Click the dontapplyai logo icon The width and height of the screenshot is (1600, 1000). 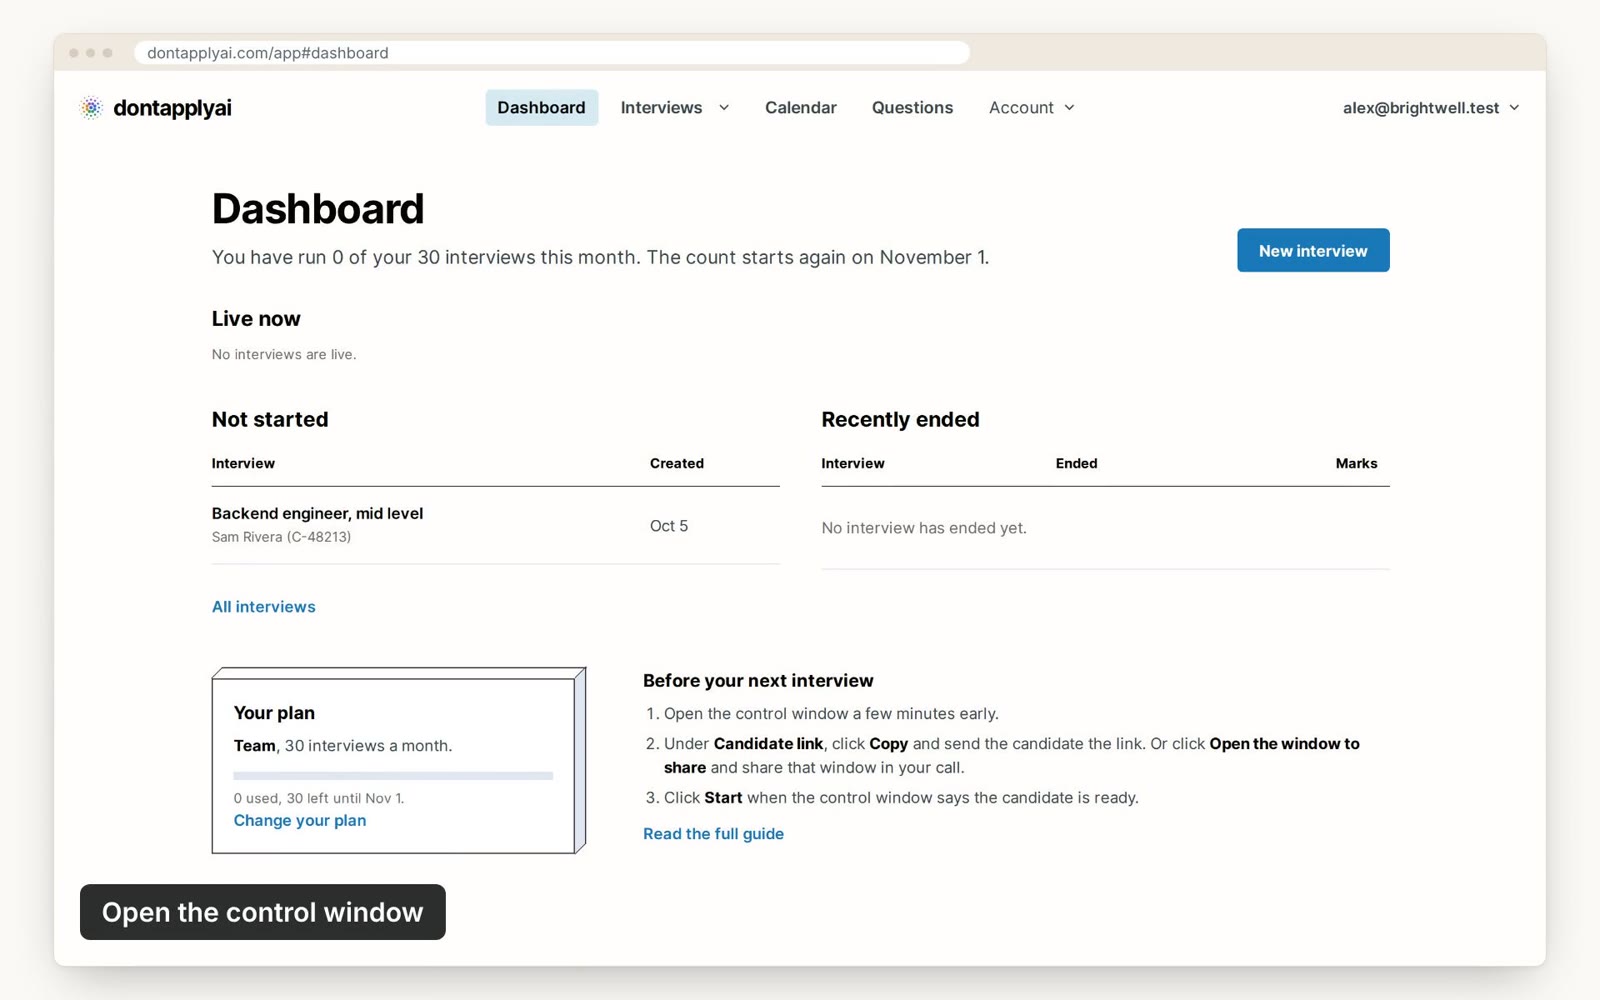(91, 108)
